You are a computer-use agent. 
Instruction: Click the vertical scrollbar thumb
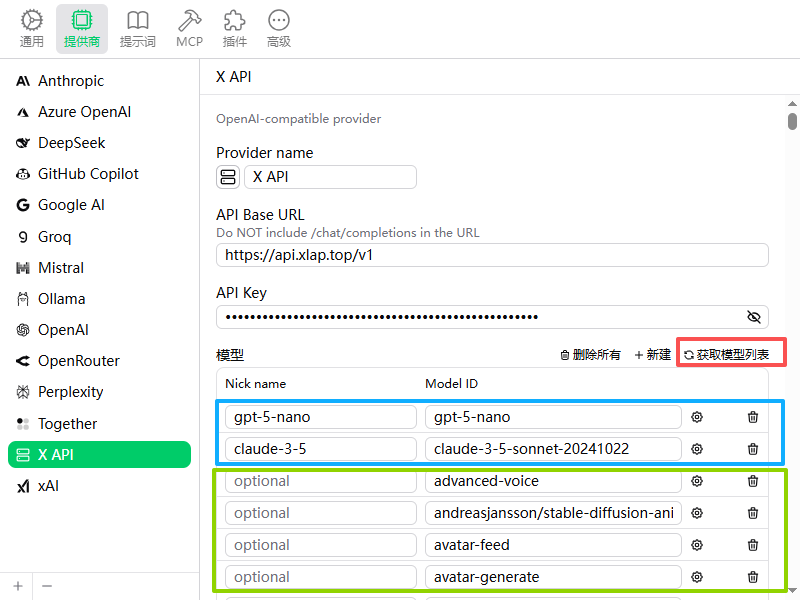792,121
